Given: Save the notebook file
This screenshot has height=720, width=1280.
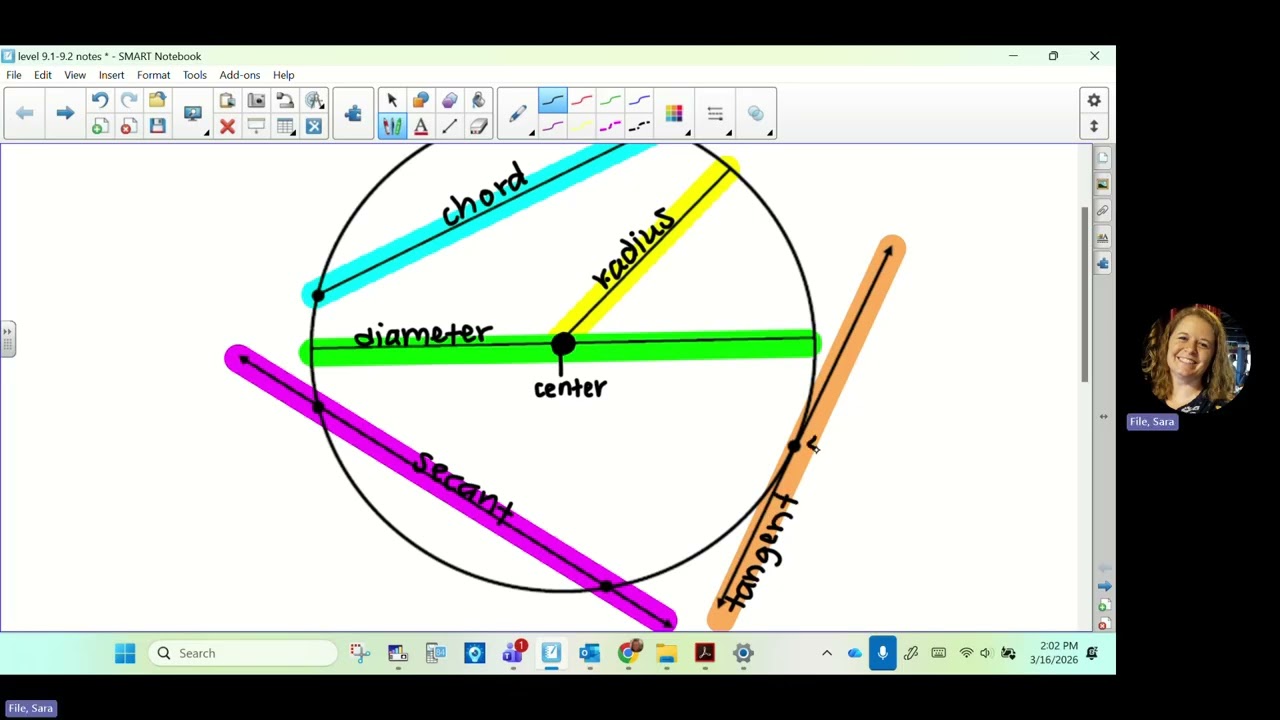Looking at the screenshot, I should point(157,126).
